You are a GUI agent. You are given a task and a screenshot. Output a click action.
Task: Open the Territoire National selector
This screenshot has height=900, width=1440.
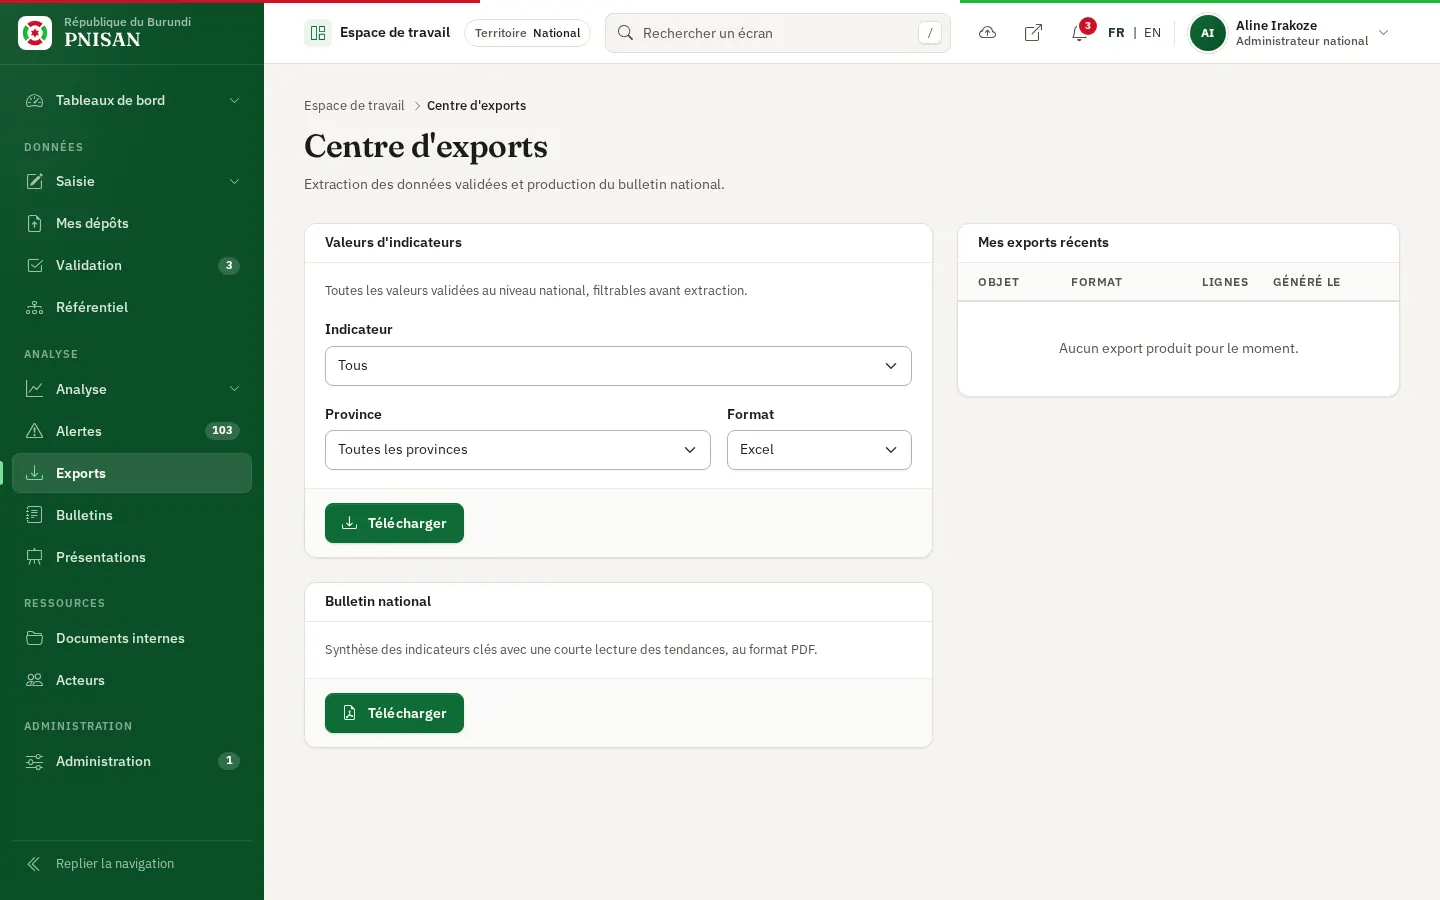pos(527,33)
